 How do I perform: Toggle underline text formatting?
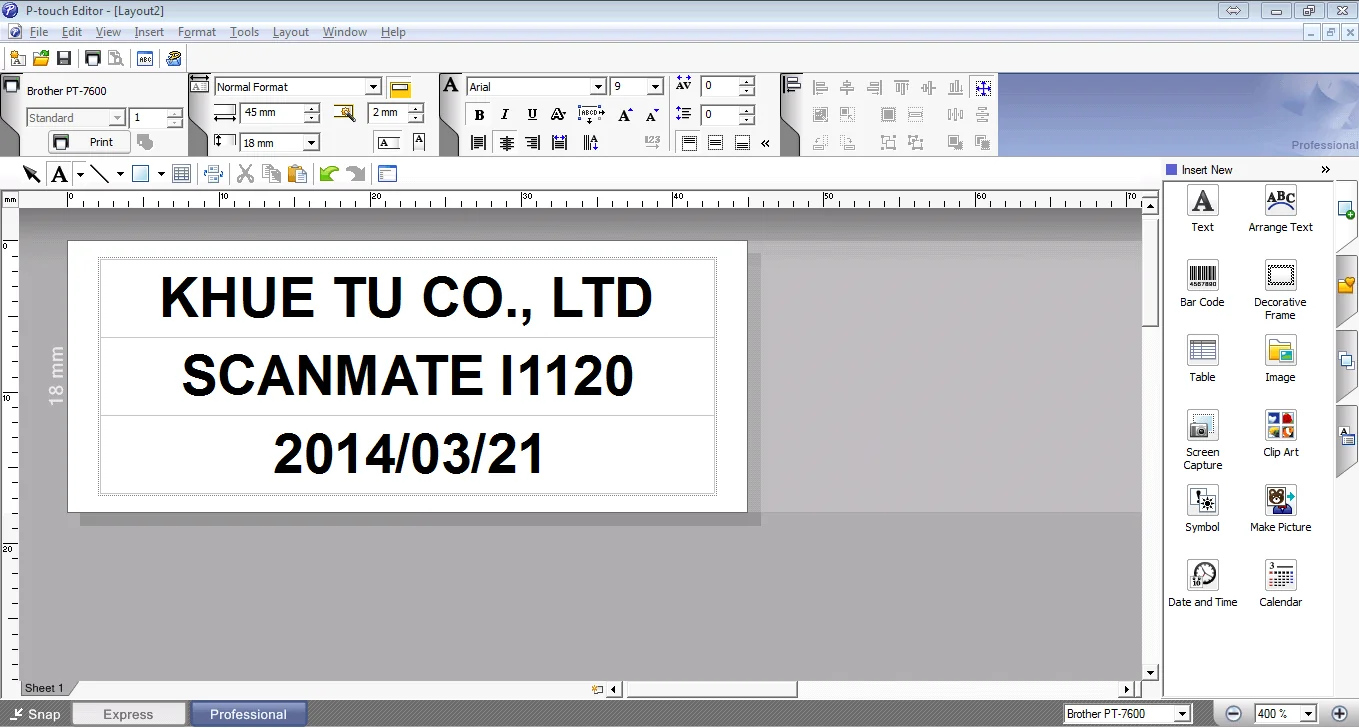coord(532,115)
